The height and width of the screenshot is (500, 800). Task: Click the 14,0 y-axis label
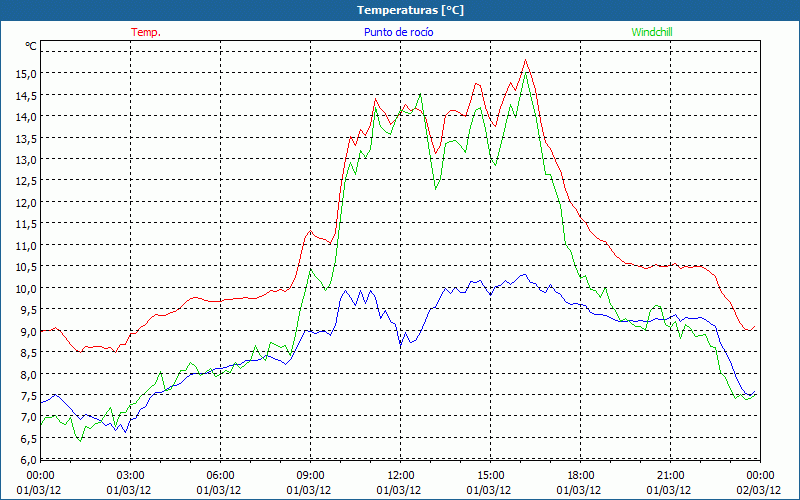[x=28, y=116]
